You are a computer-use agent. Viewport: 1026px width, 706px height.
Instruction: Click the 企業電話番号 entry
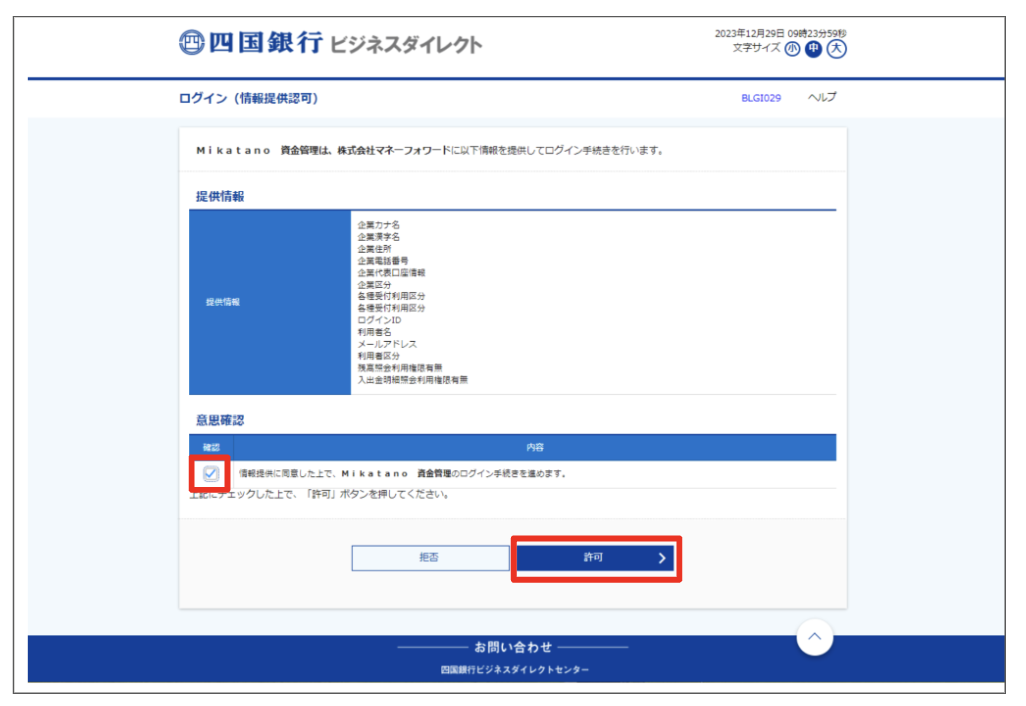click(x=383, y=260)
